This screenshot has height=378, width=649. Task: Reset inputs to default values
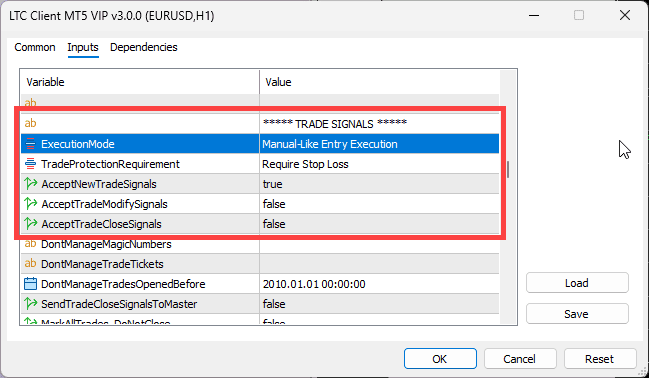pos(600,359)
